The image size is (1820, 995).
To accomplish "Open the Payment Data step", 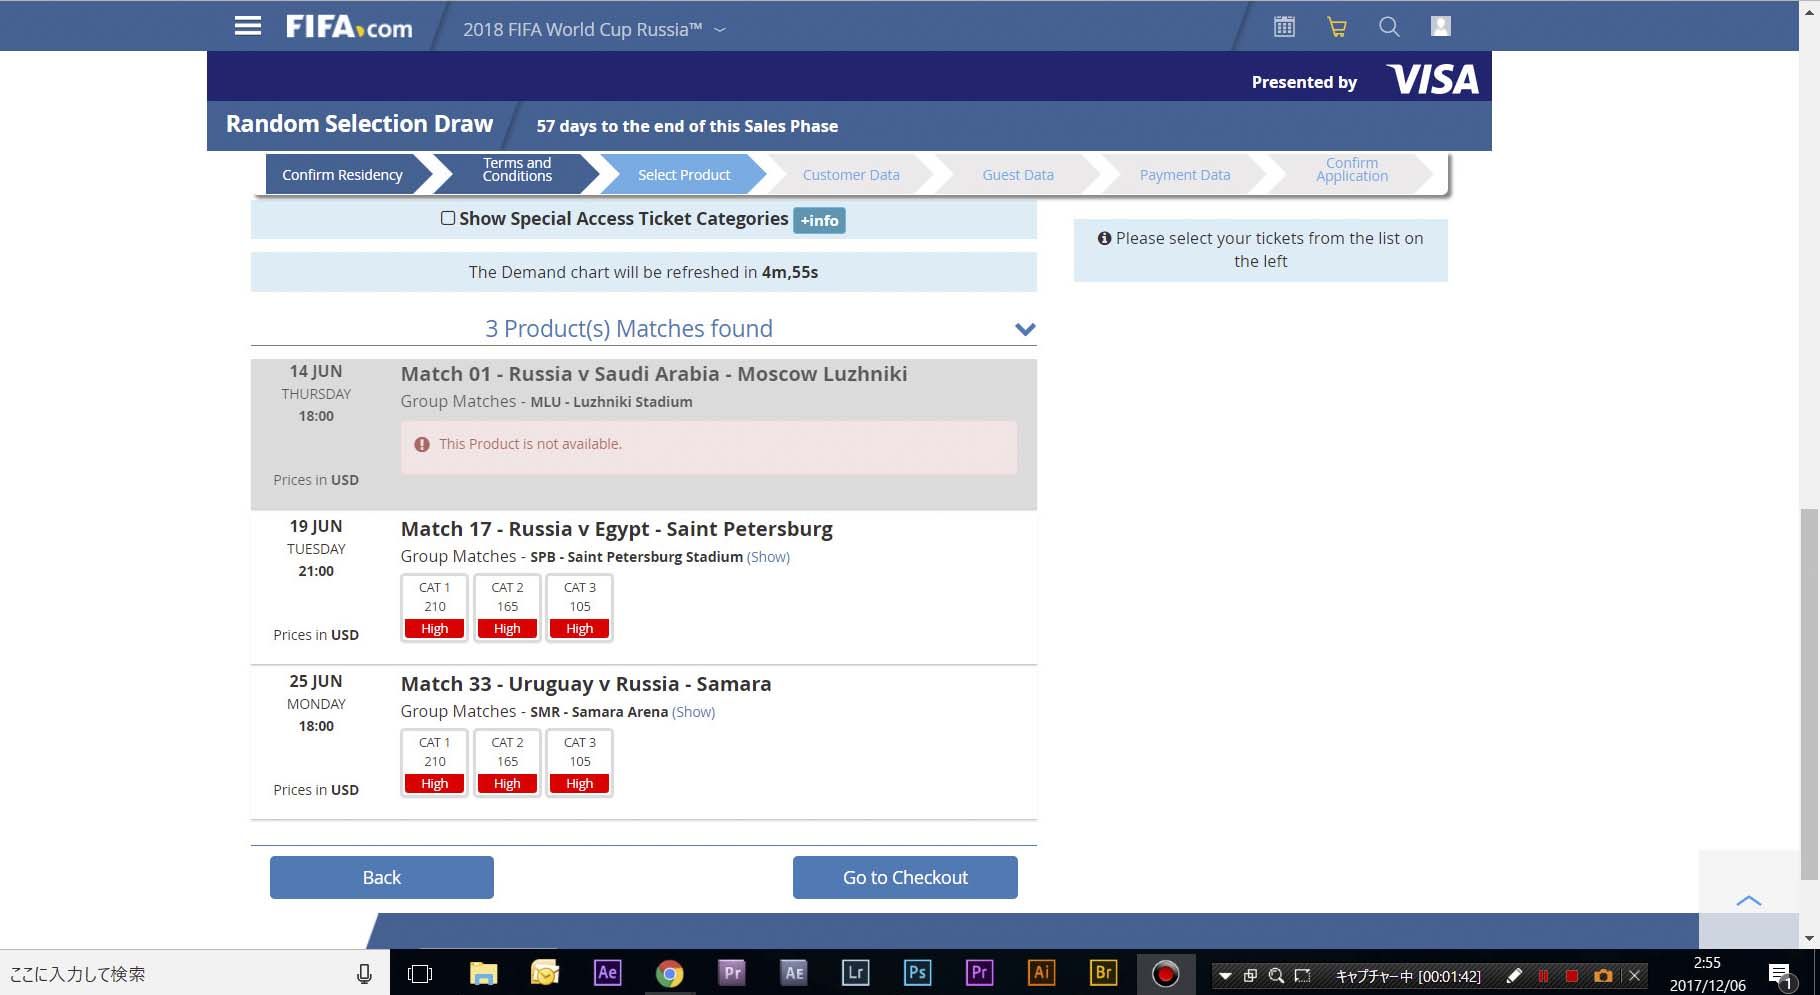I will tap(1185, 175).
